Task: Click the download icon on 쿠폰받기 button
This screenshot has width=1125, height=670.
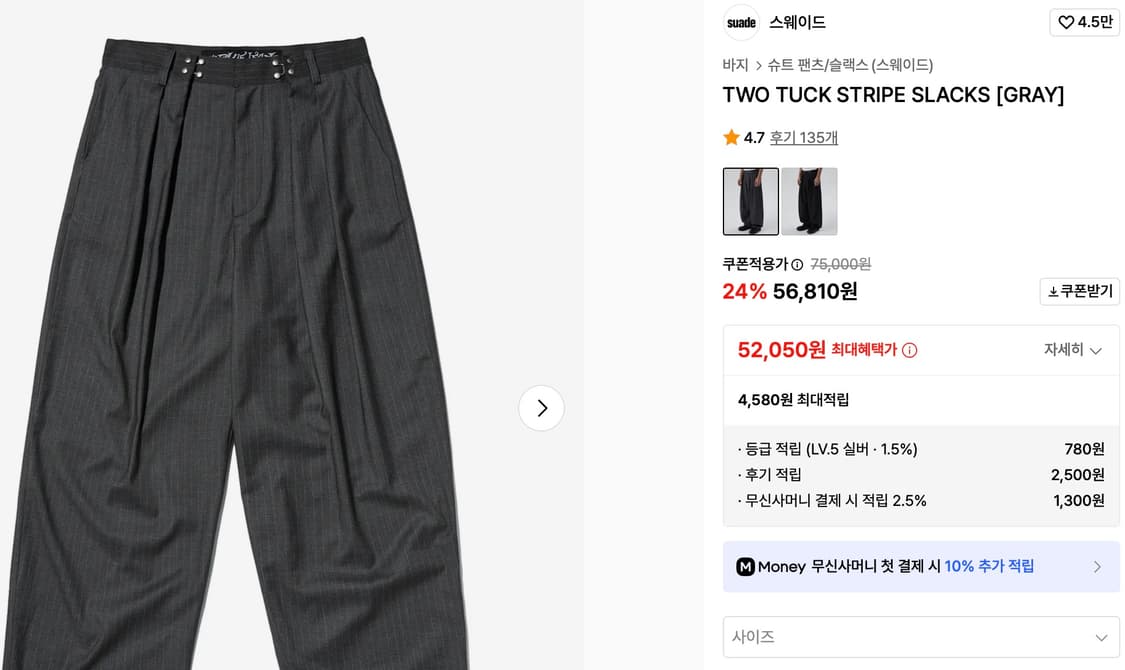Action: pos(1053,291)
